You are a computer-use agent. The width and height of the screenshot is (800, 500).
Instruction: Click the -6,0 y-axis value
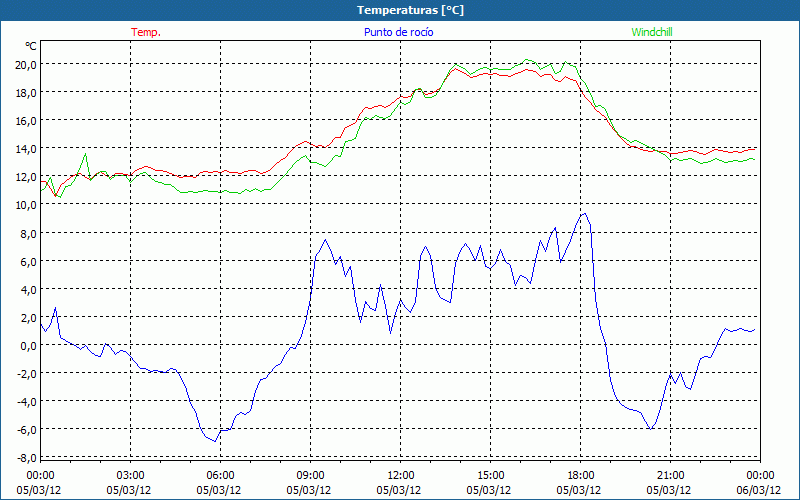point(27,430)
